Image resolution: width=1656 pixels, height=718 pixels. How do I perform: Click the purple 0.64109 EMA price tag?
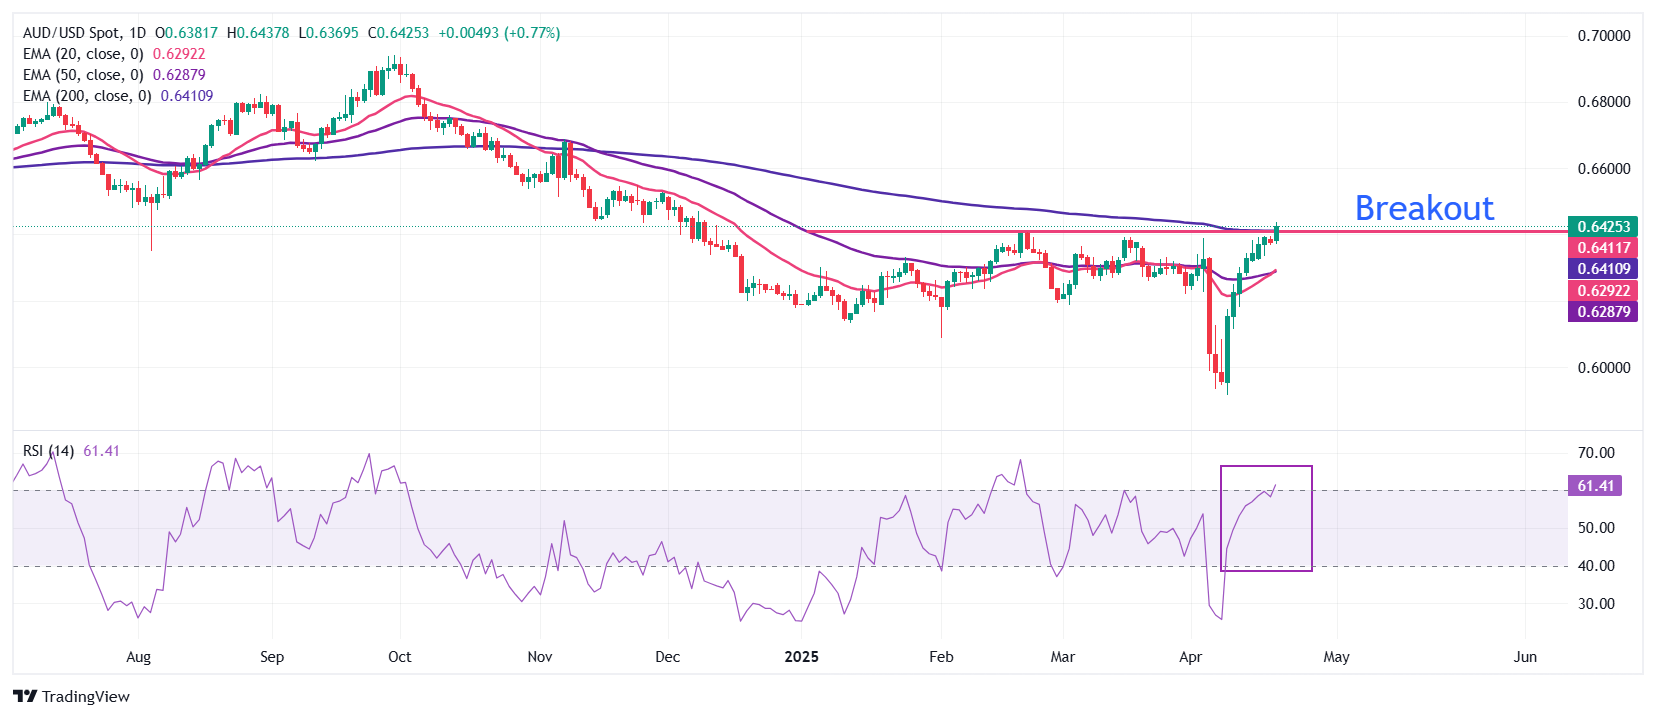[x=1602, y=269]
